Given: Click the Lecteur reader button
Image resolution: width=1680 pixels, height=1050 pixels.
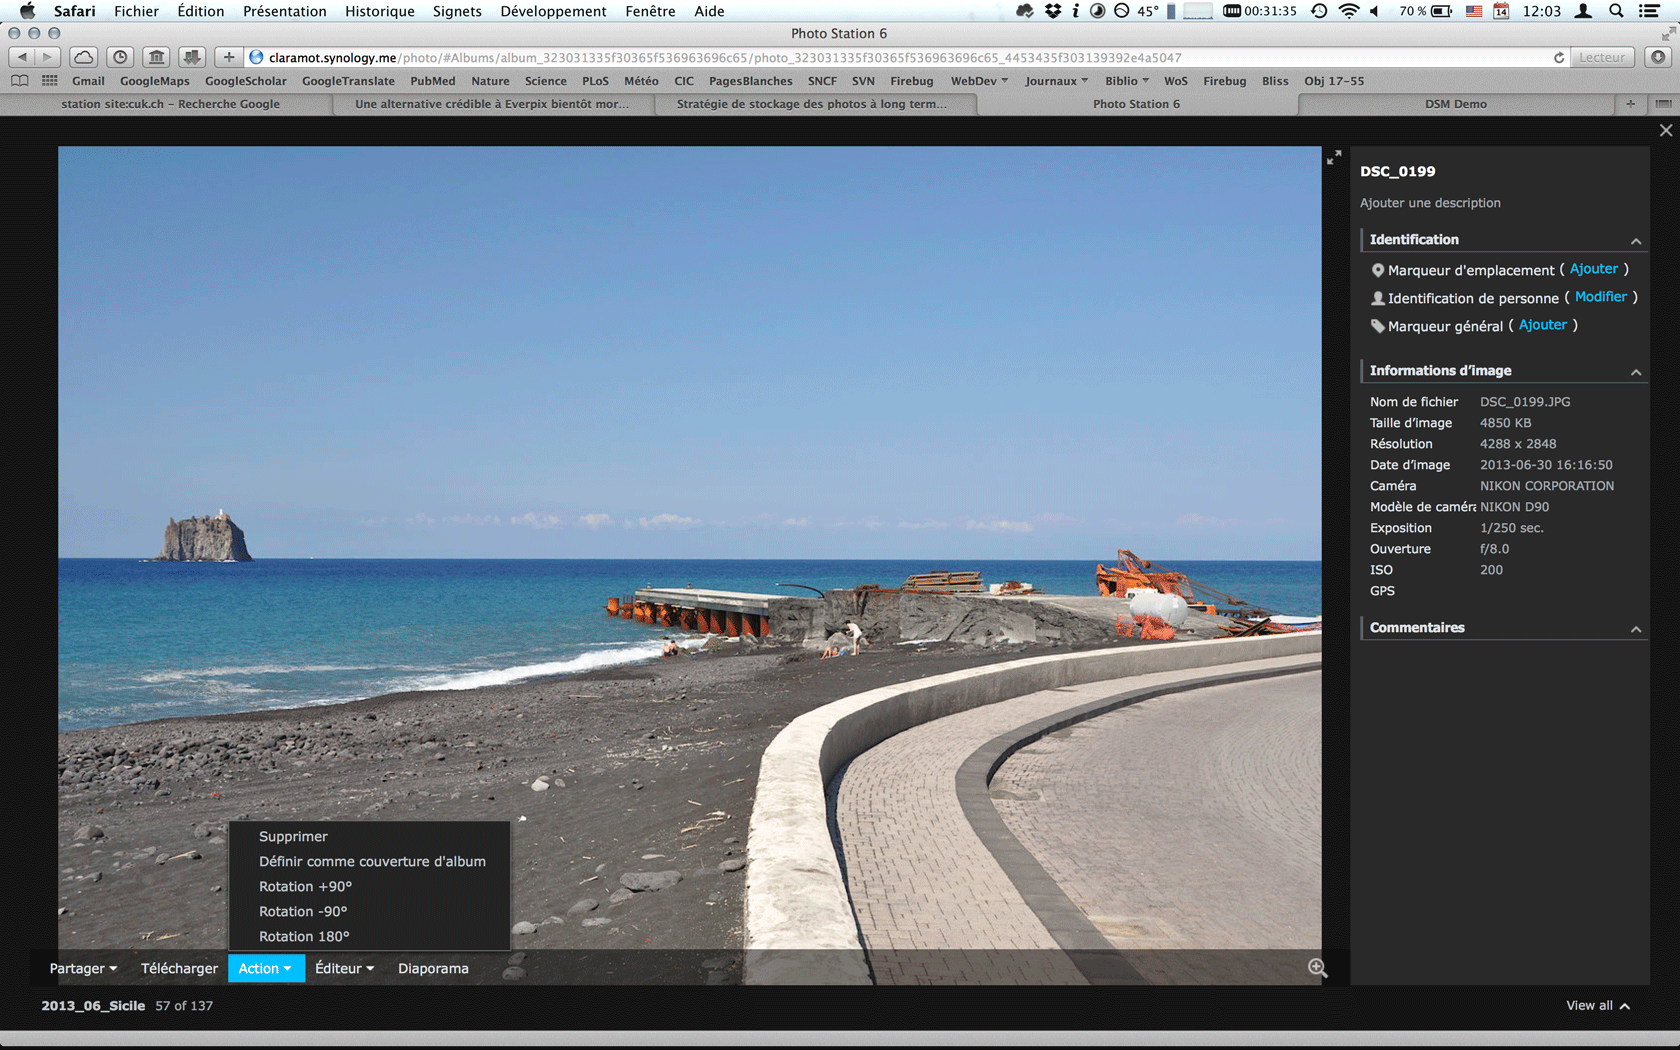Looking at the screenshot, I should click(1602, 58).
